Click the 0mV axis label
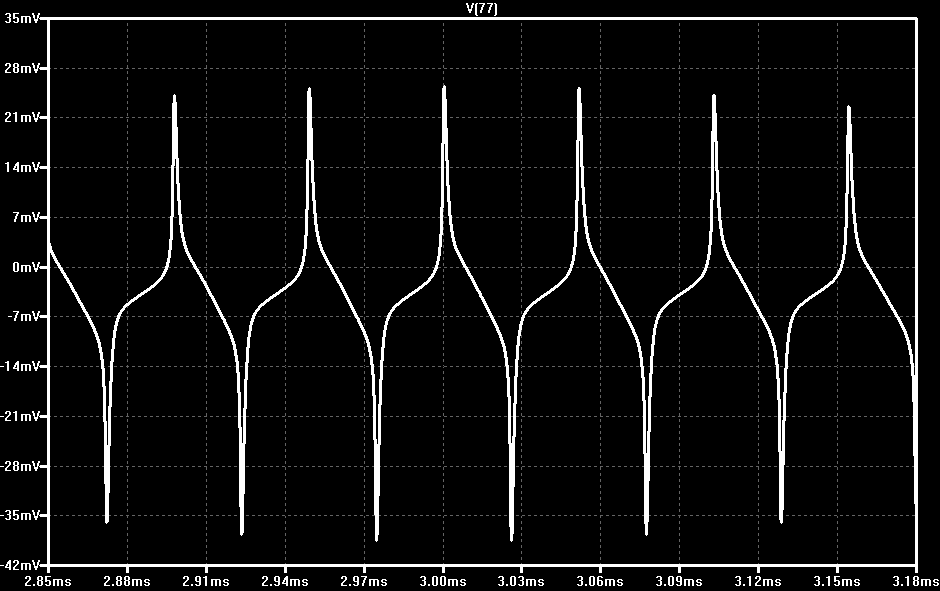The height and width of the screenshot is (591, 940). [x=26, y=267]
